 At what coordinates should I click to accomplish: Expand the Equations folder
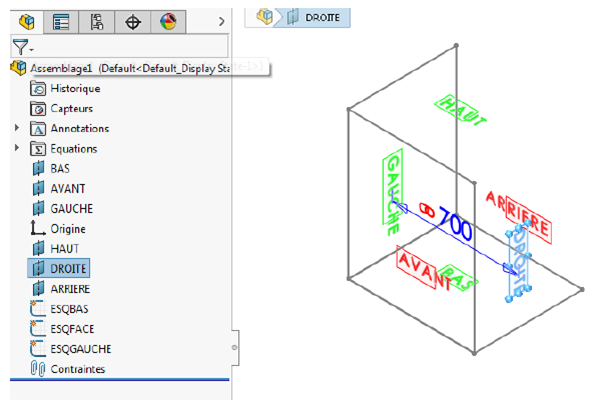pyautogui.click(x=17, y=149)
